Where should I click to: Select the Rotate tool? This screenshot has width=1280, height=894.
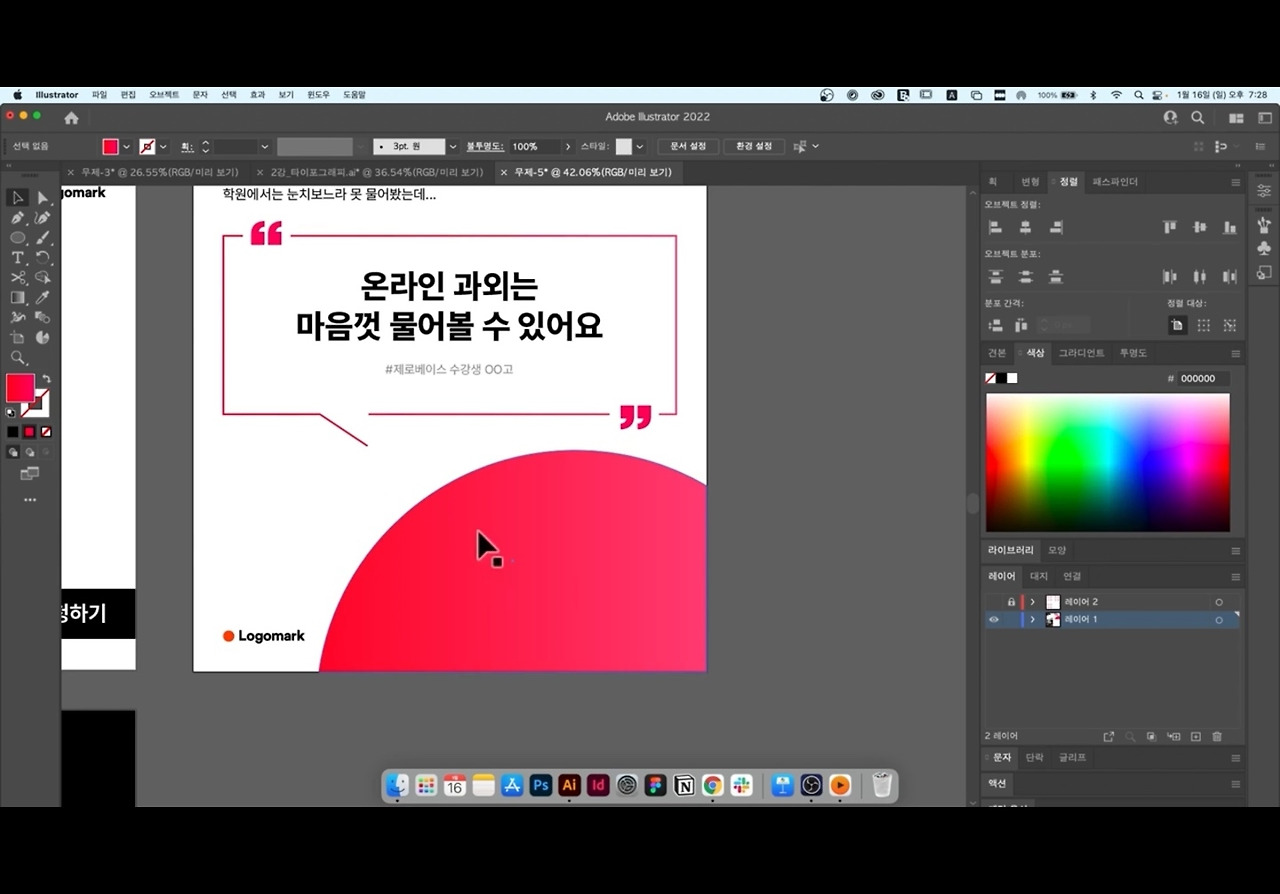point(42,258)
